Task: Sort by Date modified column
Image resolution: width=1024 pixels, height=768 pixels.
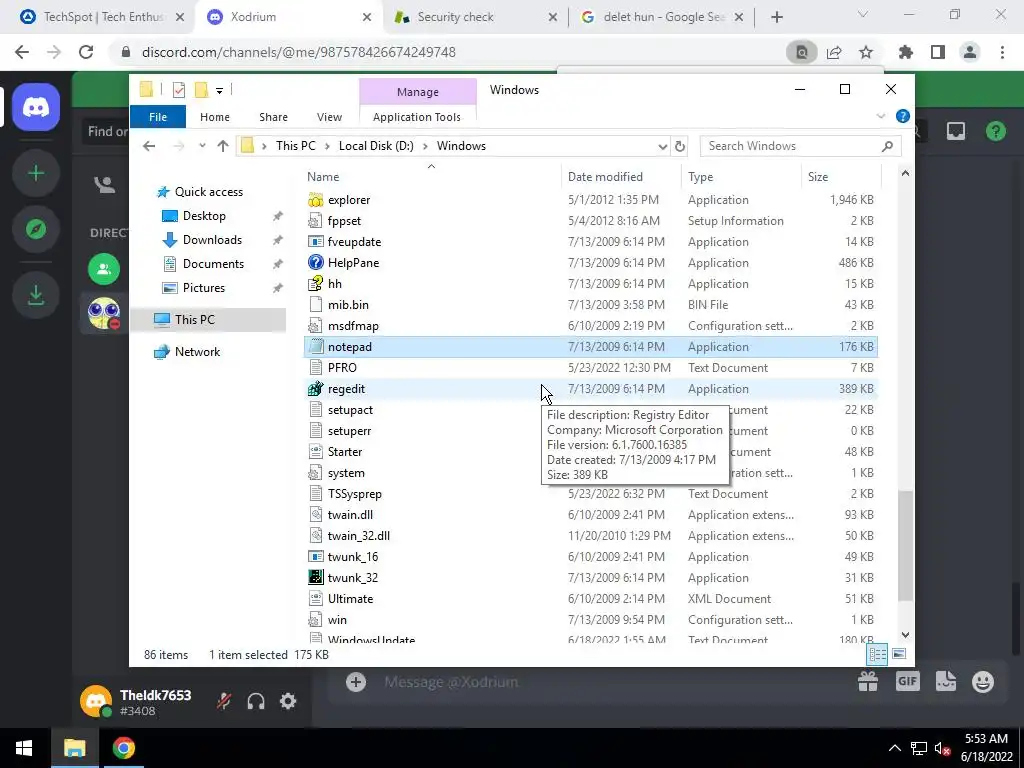Action: (x=620, y=177)
